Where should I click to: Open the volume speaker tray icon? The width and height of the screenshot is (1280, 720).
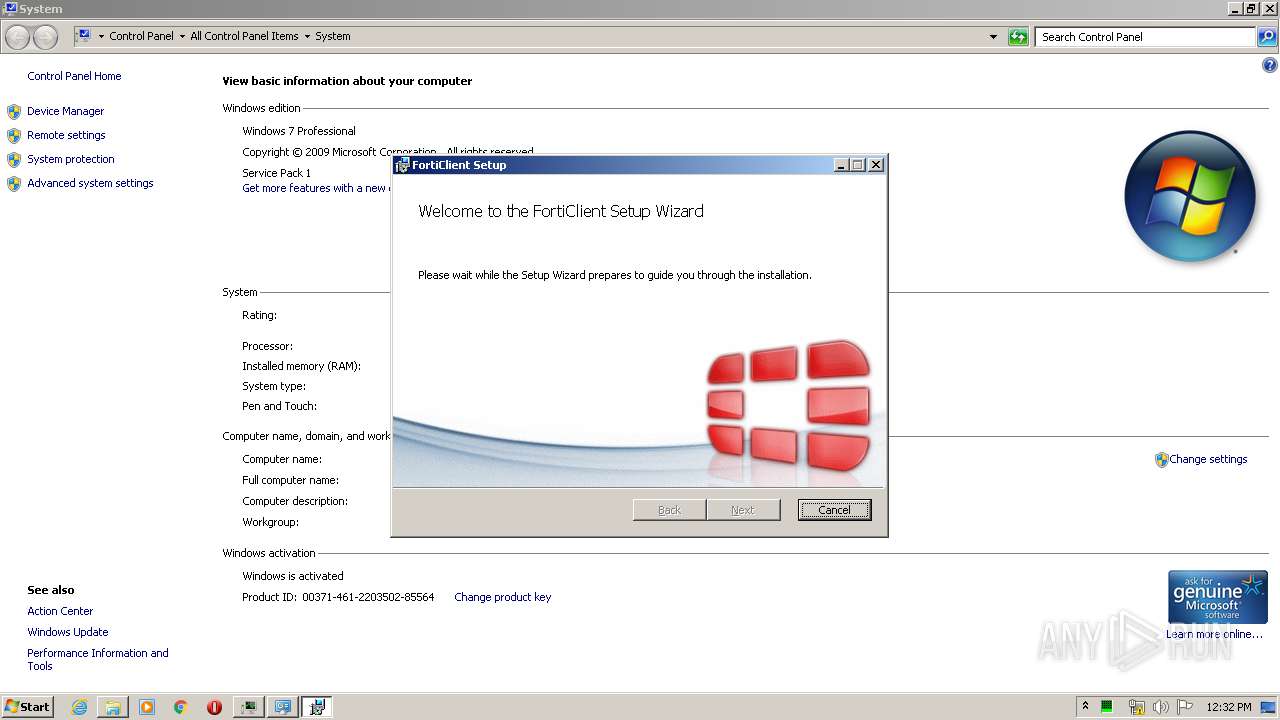click(x=1160, y=707)
